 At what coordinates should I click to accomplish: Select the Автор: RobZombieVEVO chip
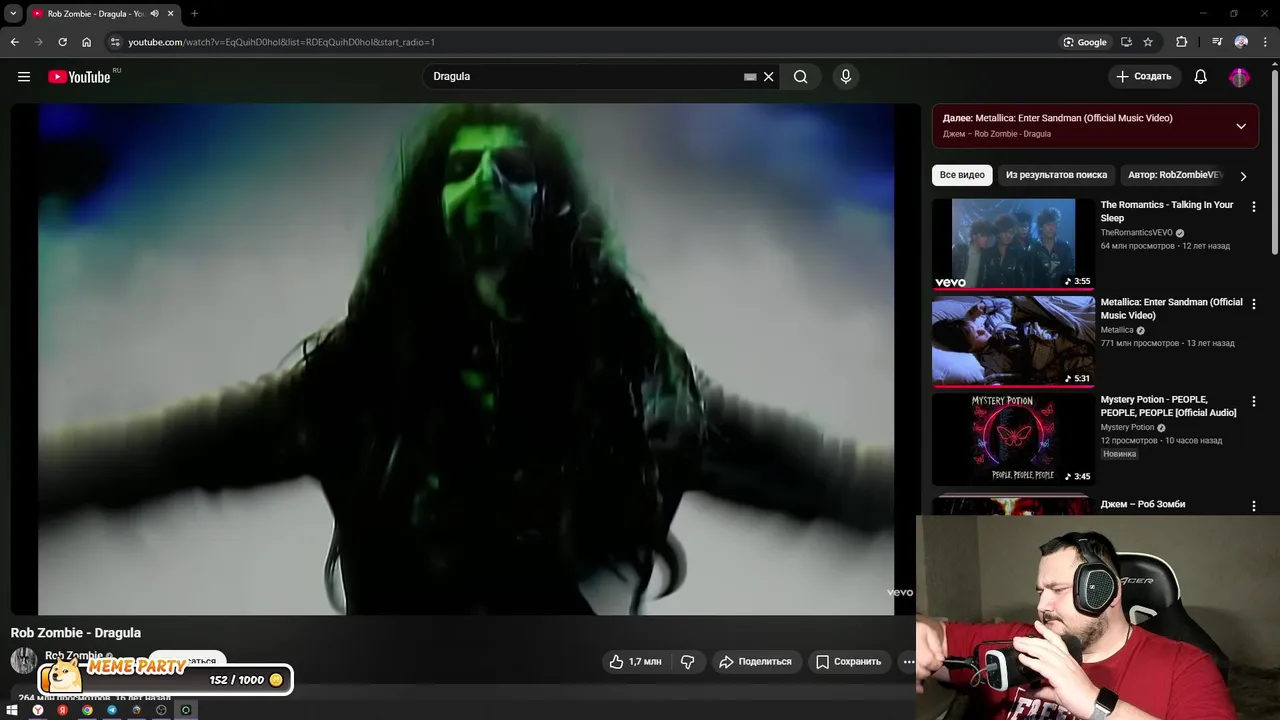pos(1175,175)
